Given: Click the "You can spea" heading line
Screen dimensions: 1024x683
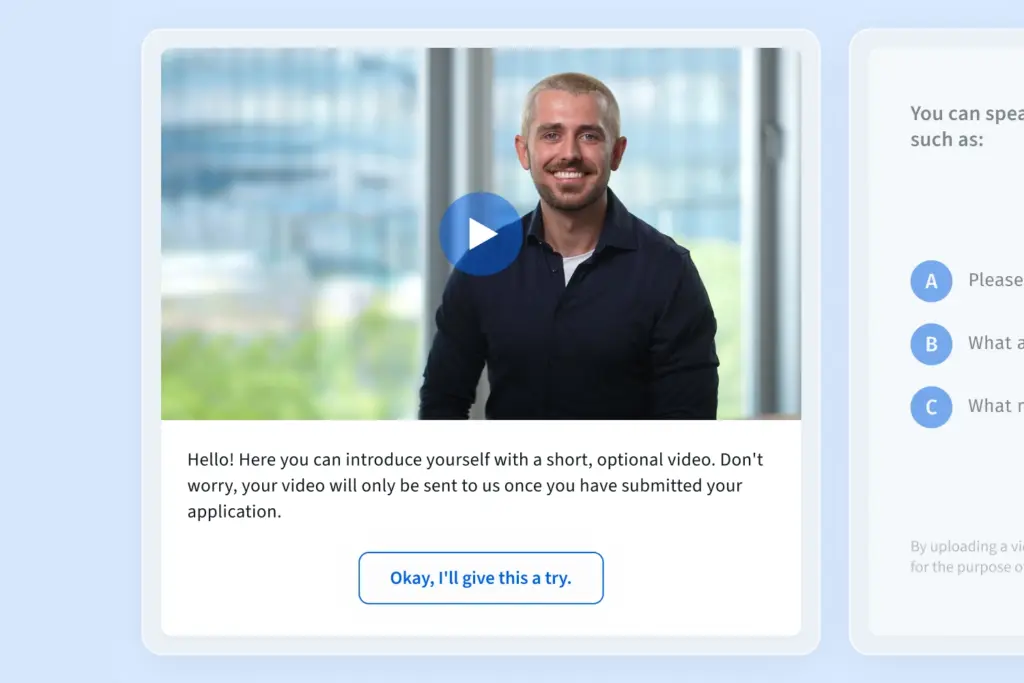Looking at the screenshot, I should click(967, 114).
